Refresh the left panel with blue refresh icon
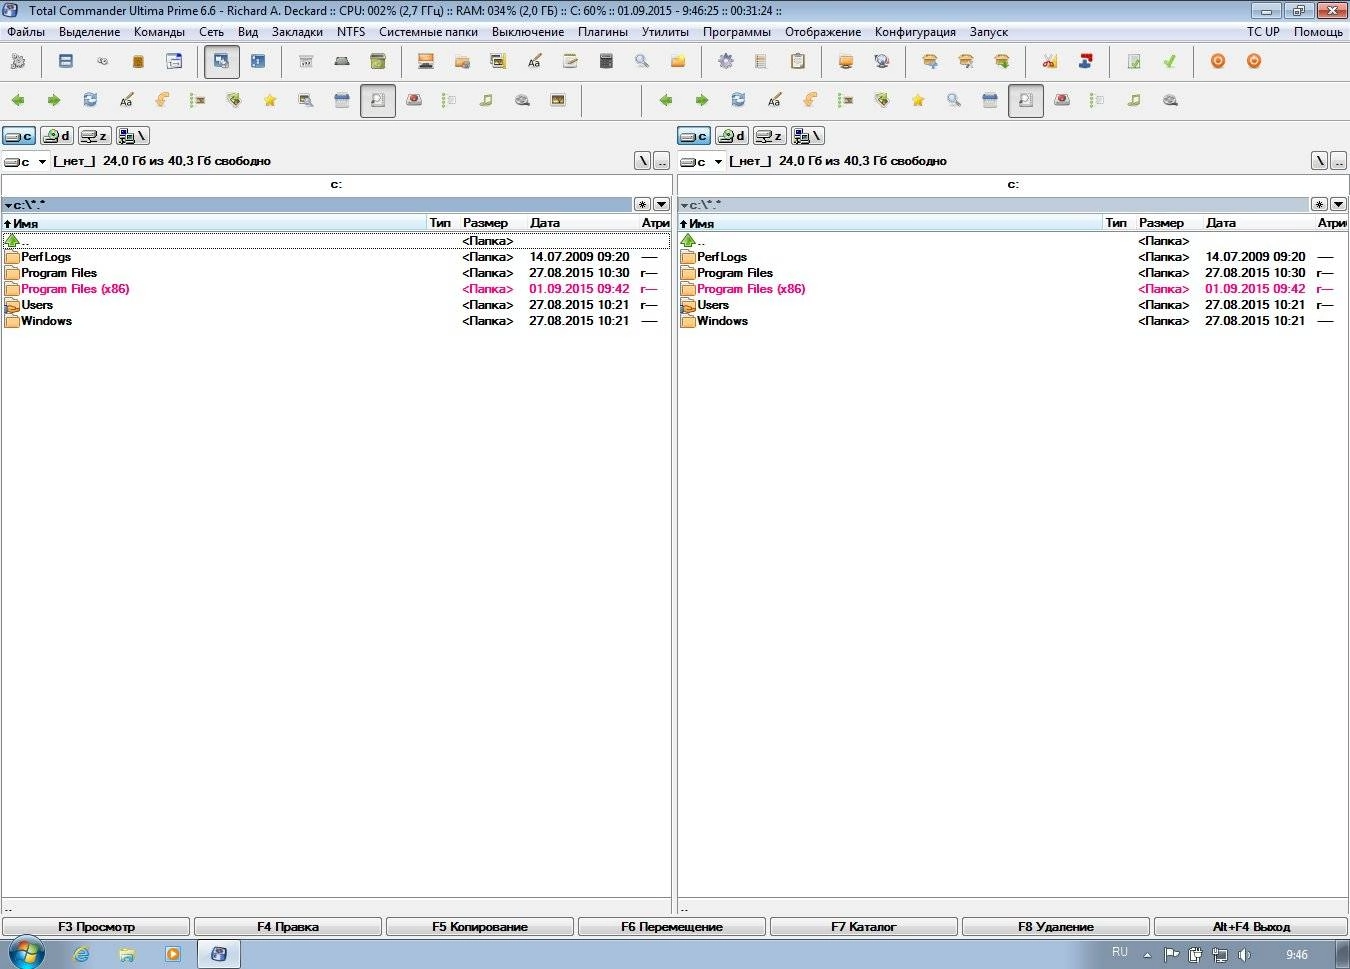 [90, 100]
